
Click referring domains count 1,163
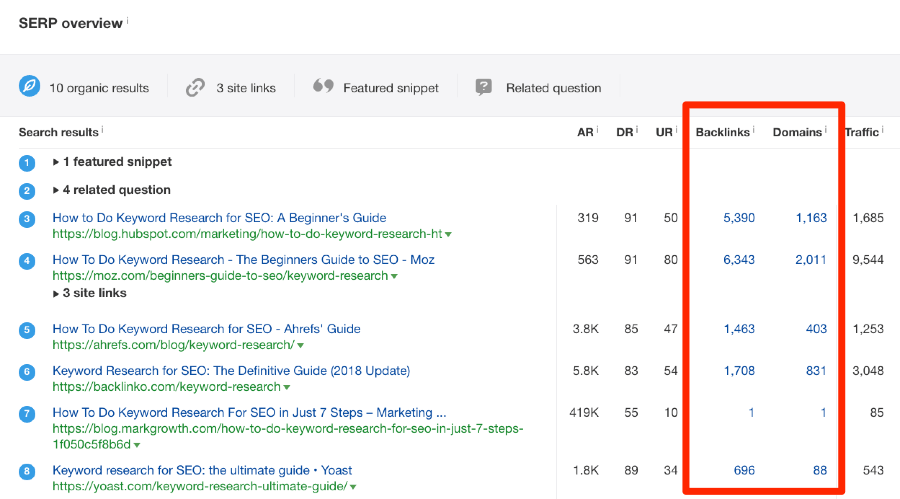click(812, 218)
